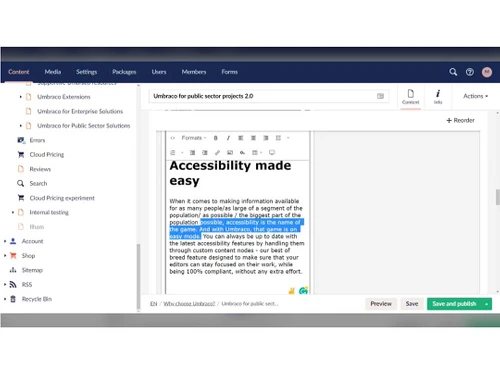Open the Save and publish arrow menu
Viewport: 500px width, 375px height.
coord(487,304)
